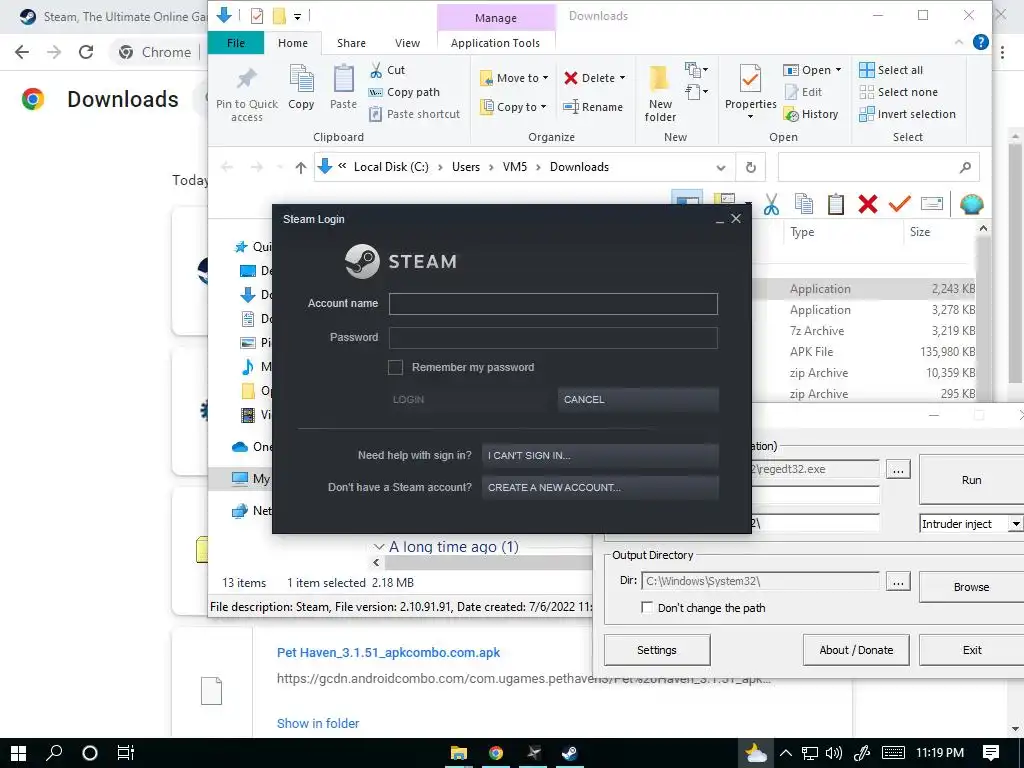Expand the Properties dropdown arrow
Image resolution: width=1024 pixels, height=768 pixels.
click(x=750, y=117)
